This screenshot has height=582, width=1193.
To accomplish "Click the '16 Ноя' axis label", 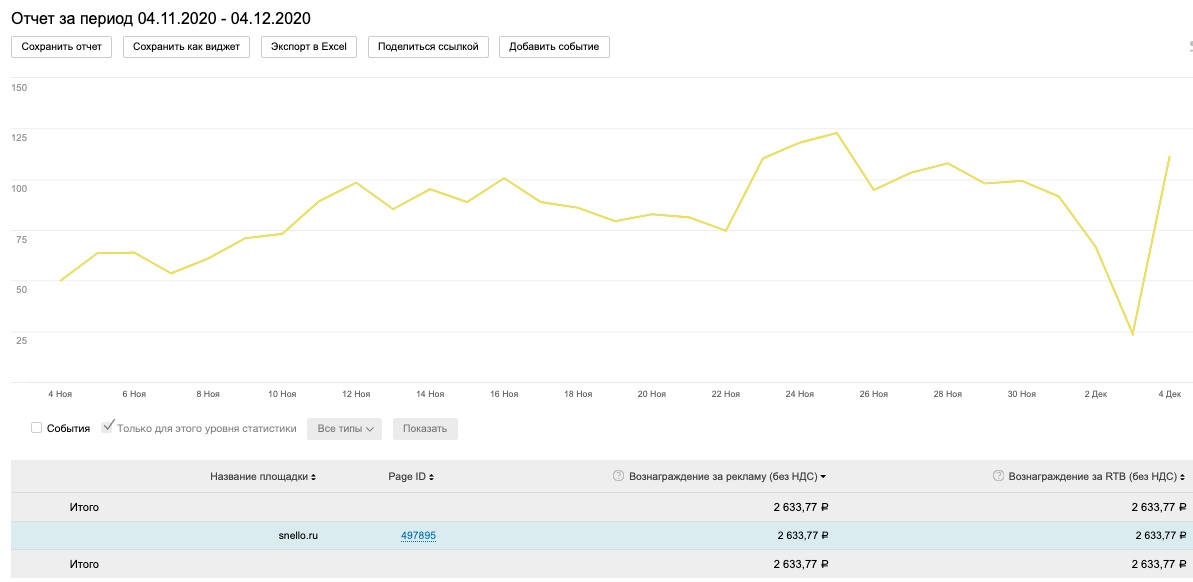I will point(504,394).
